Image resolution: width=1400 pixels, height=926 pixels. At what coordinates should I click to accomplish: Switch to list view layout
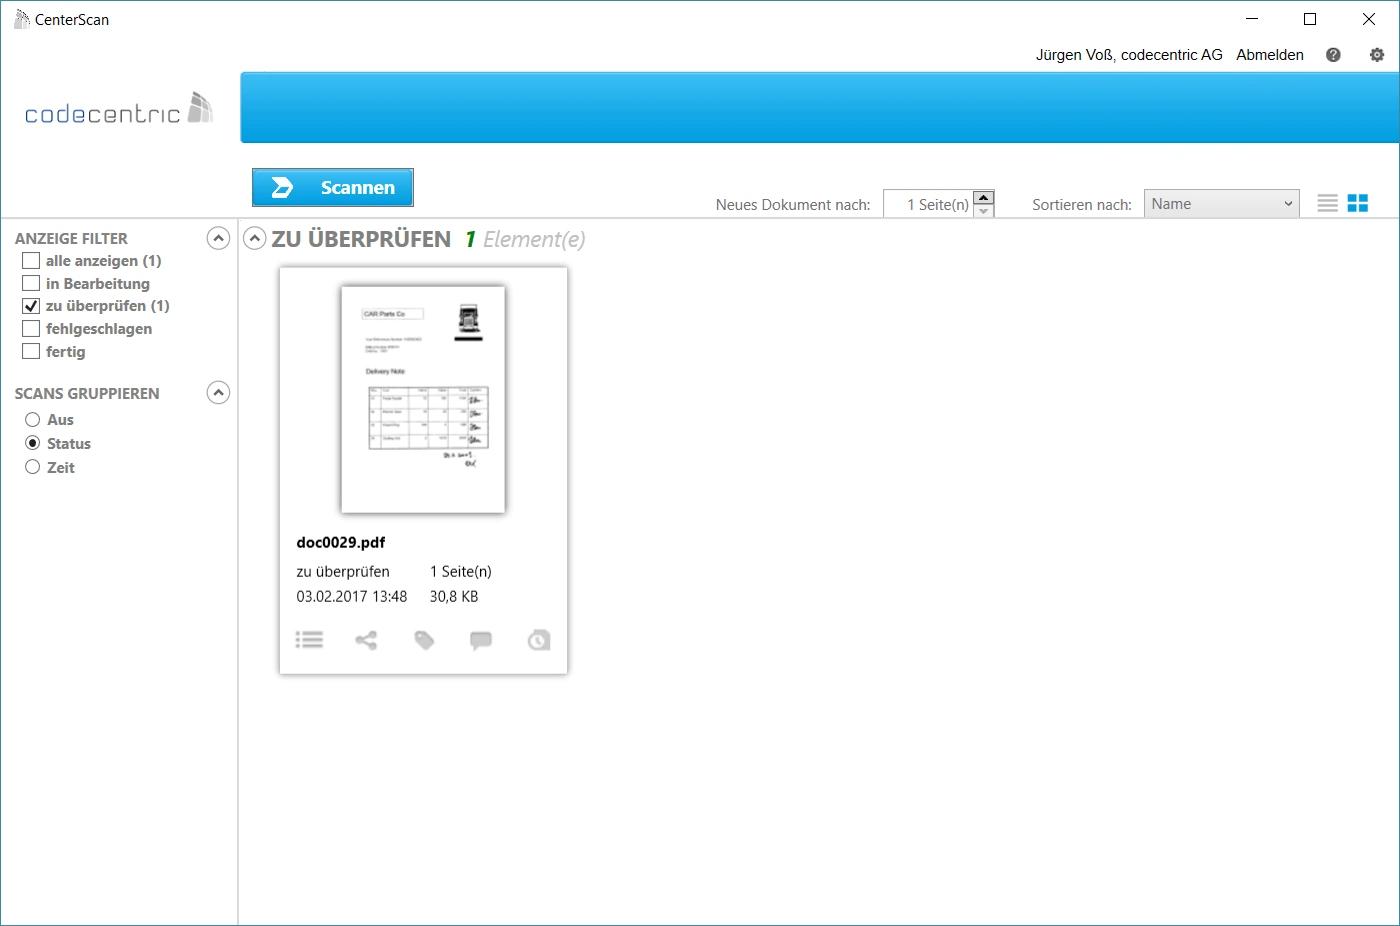pyautogui.click(x=1327, y=204)
